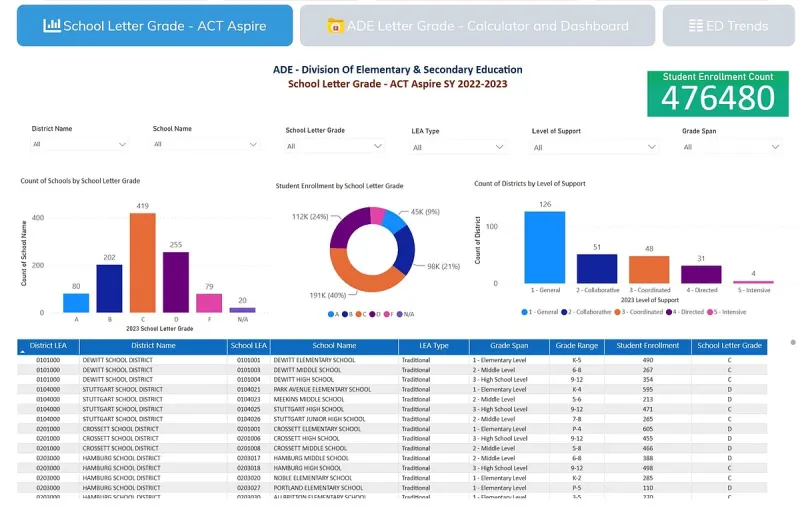Open the ED Trends tab
Screen dimensions: 800x513
[x=729, y=26]
